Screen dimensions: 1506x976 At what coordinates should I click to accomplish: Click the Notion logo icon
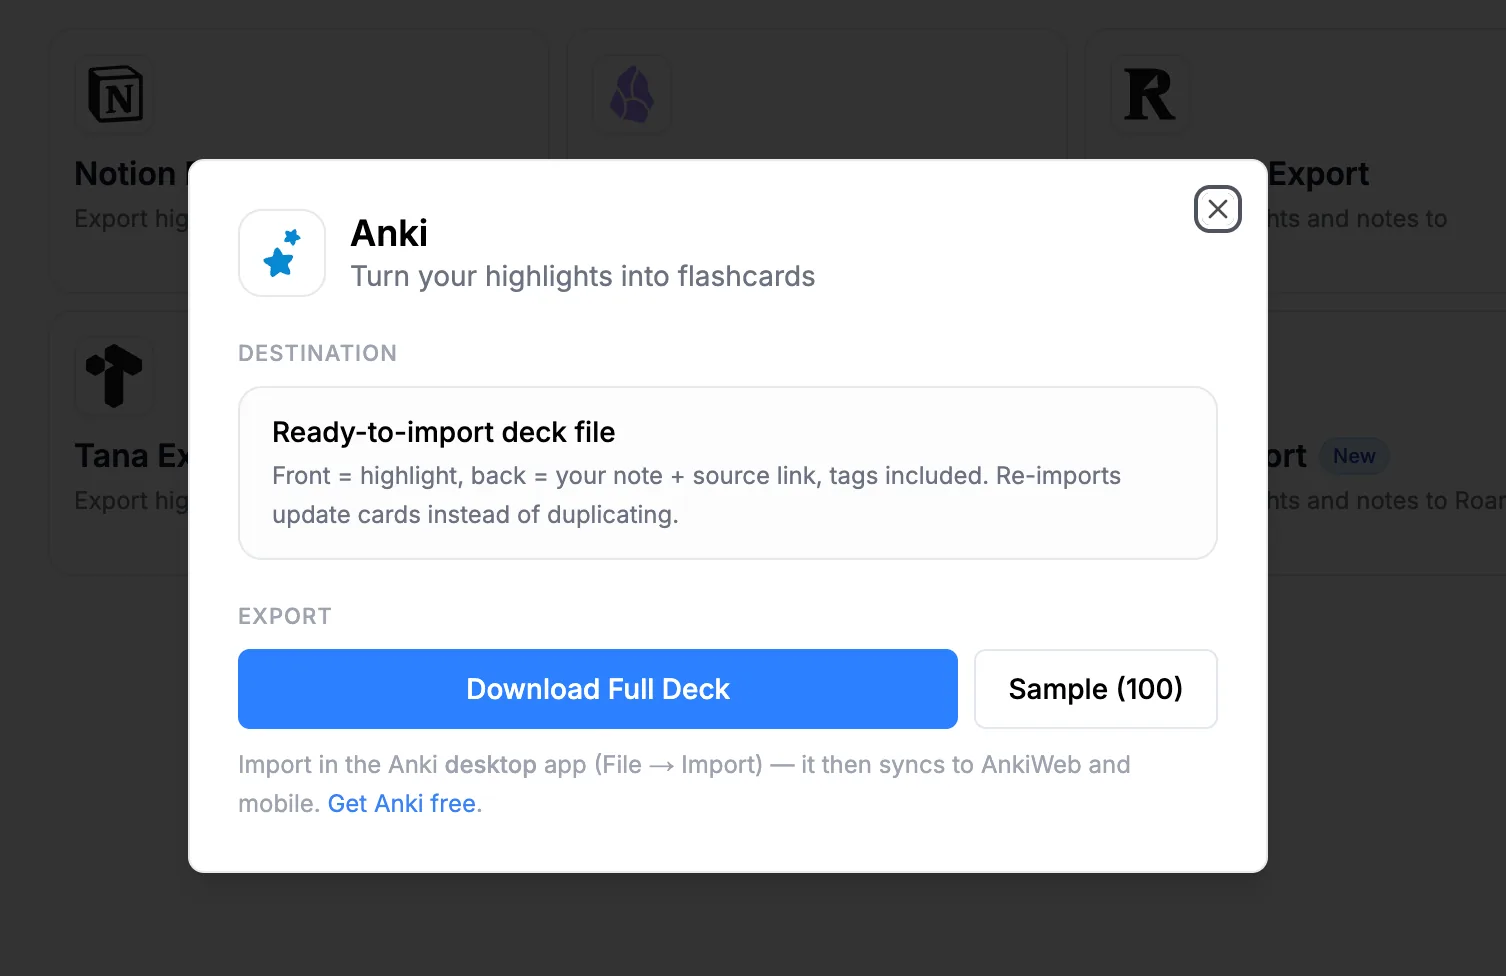(115, 95)
